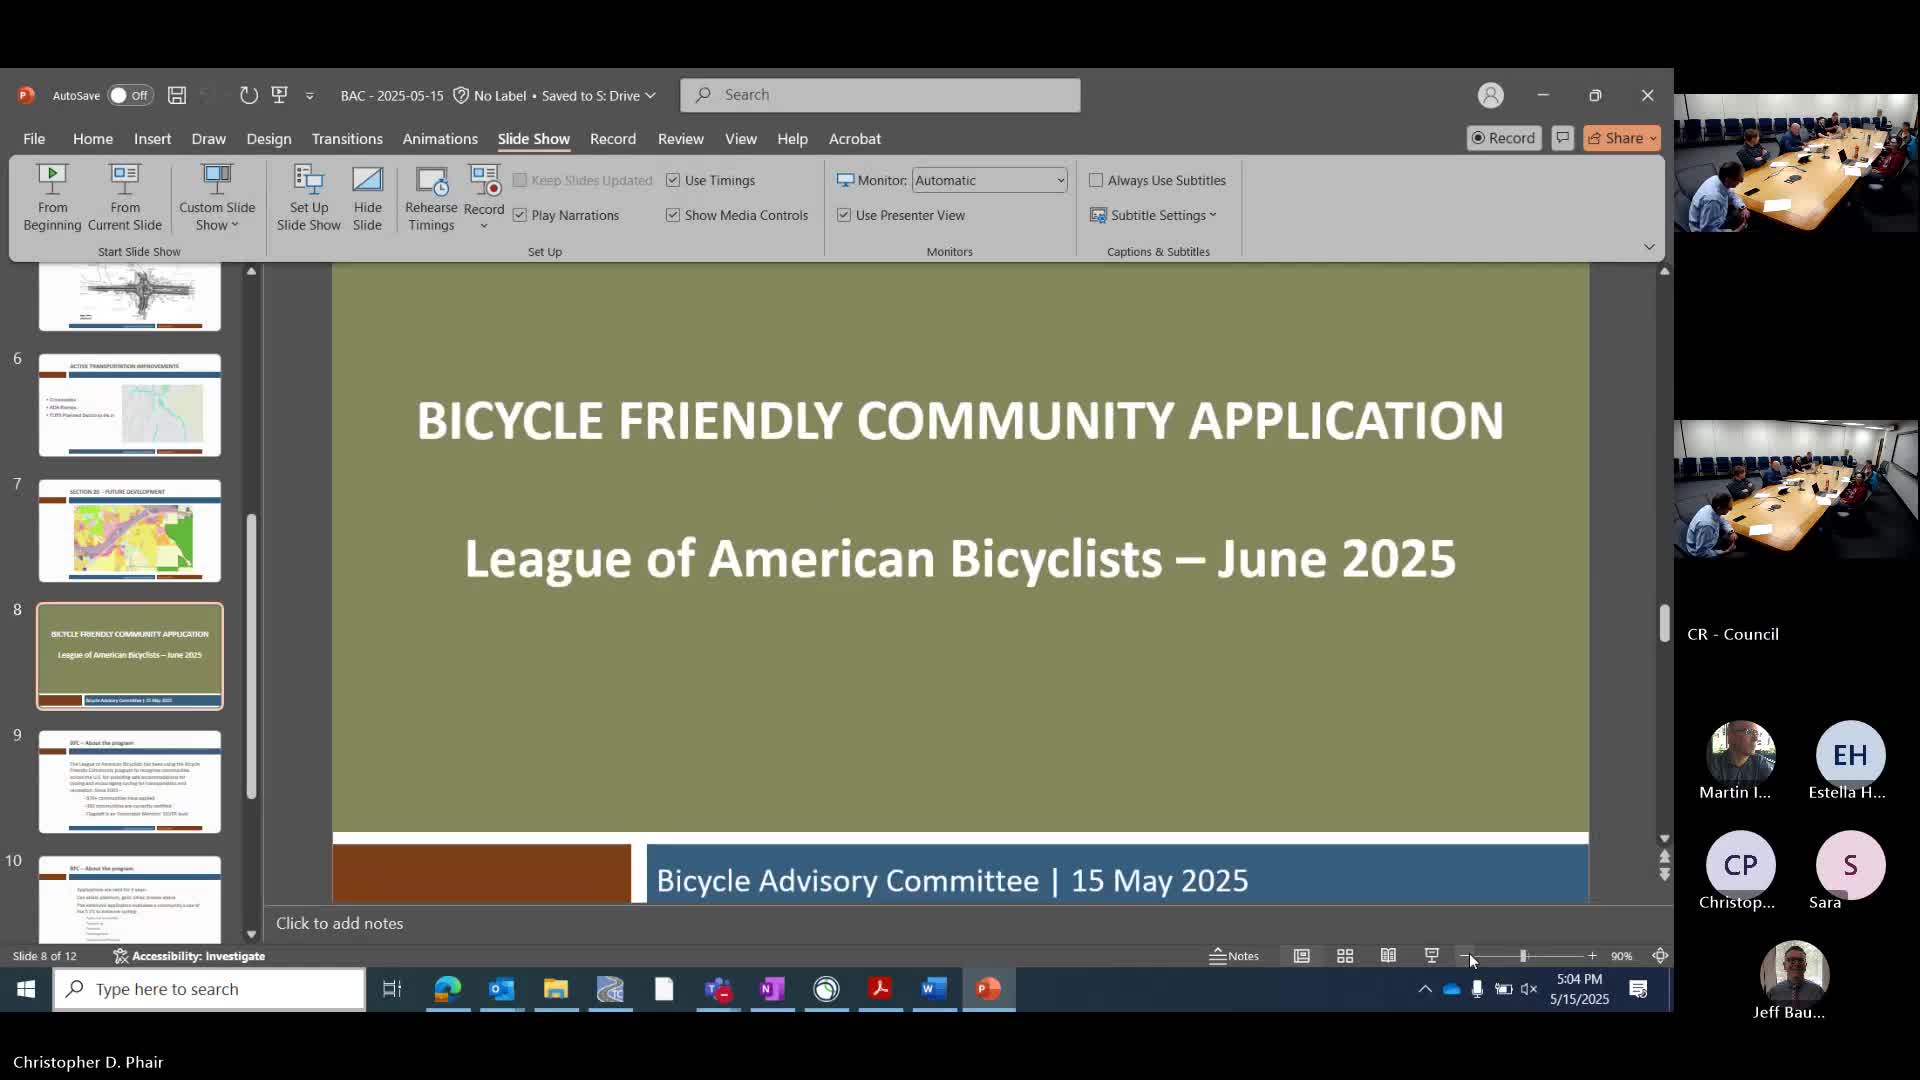Start slide show From Beginning
Image resolution: width=1920 pixels, height=1080 pixels.
(x=52, y=198)
